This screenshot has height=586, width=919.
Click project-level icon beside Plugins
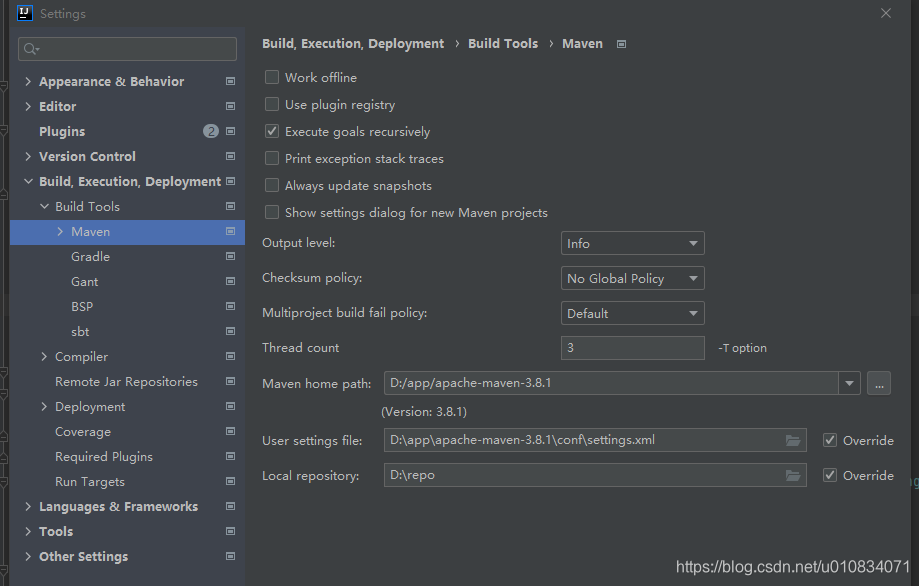click(230, 131)
